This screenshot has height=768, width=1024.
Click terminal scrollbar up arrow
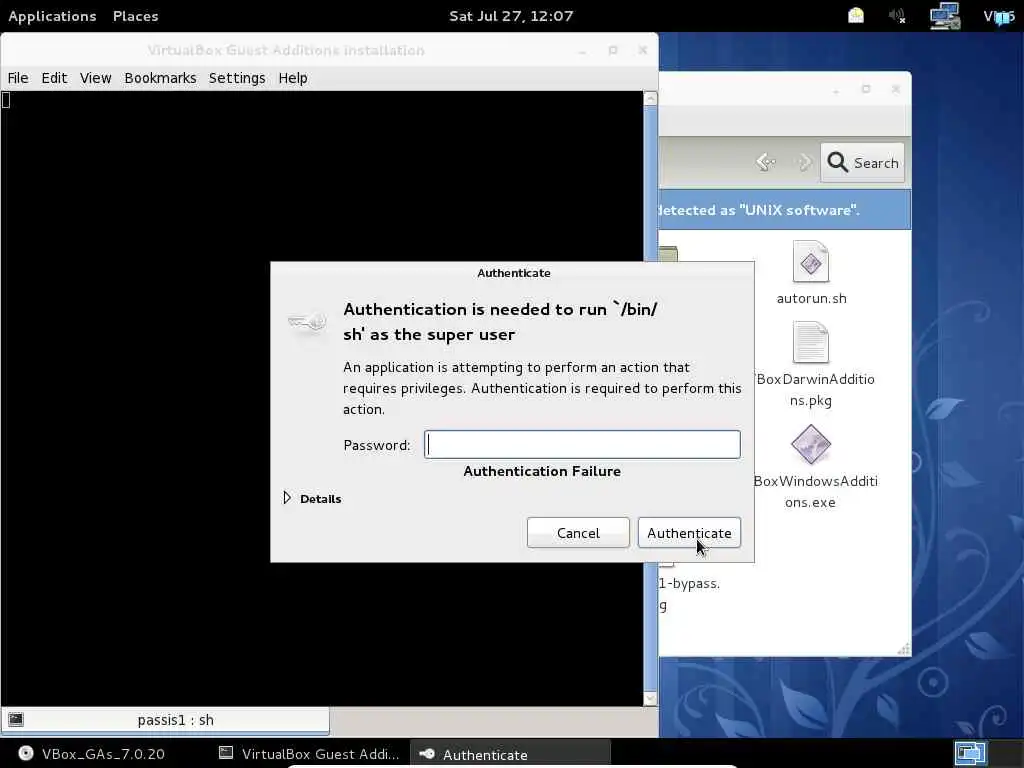(650, 99)
